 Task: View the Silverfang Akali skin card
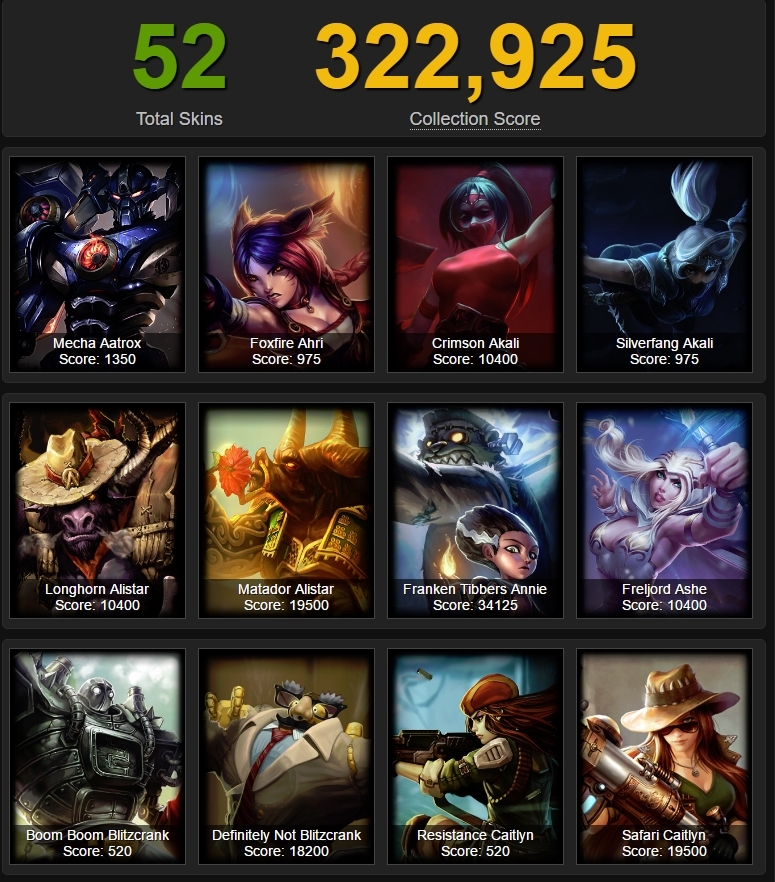[x=664, y=264]
